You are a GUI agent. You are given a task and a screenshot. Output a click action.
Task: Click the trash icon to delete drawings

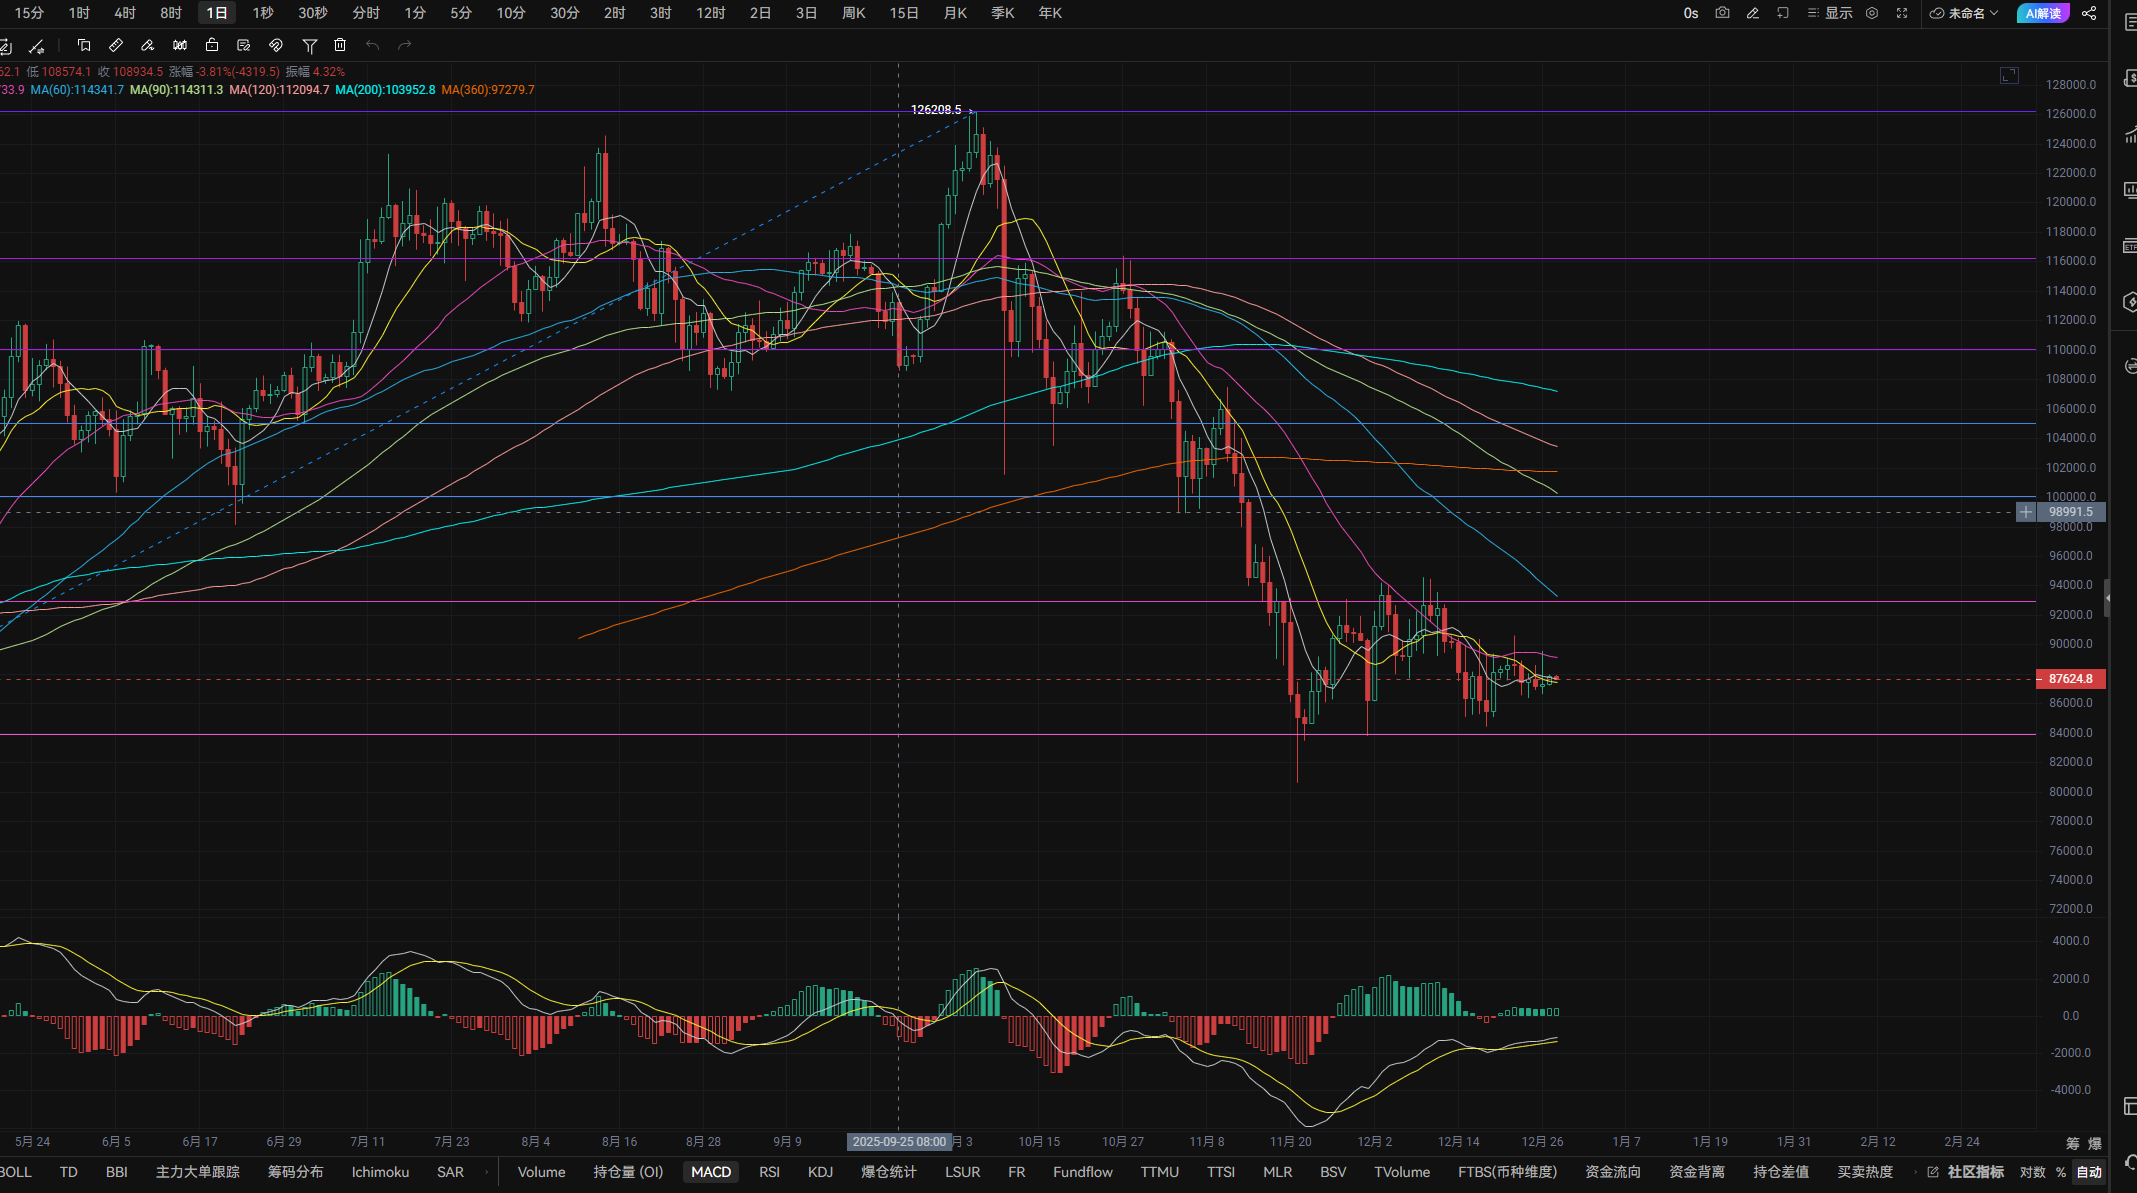coord(340,45)
